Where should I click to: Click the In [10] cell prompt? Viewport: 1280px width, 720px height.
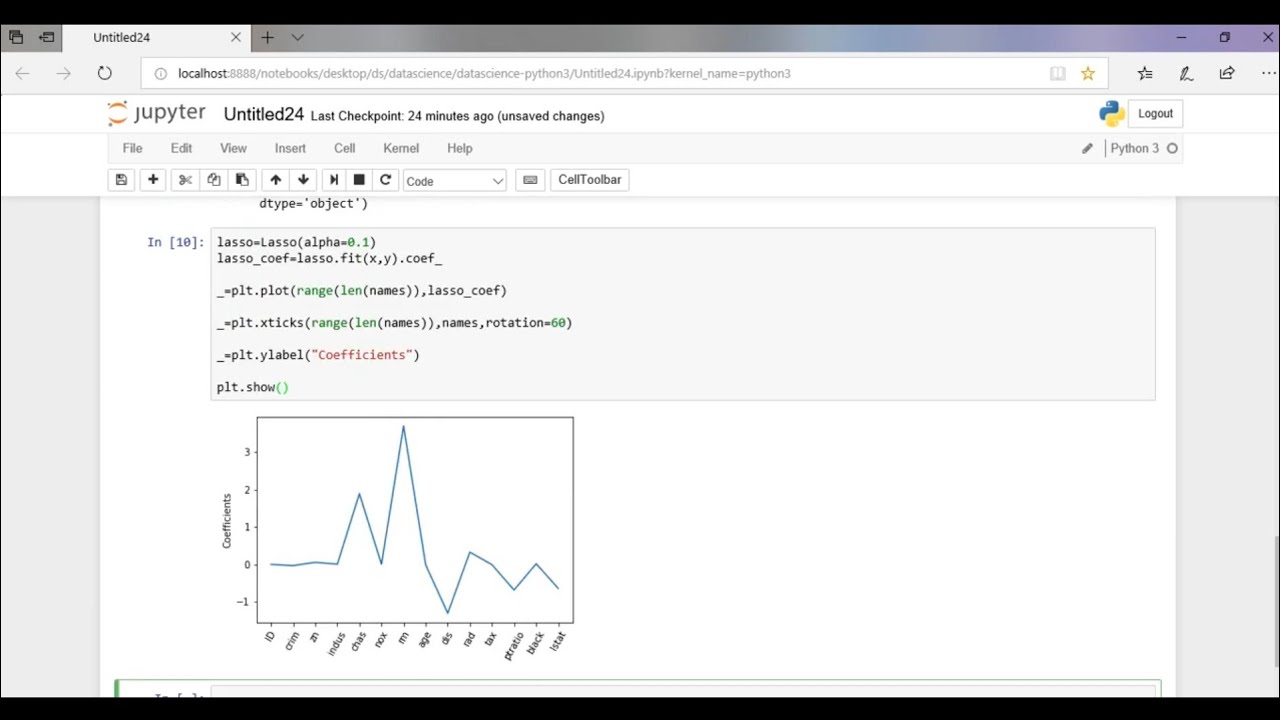coord(175,242)
